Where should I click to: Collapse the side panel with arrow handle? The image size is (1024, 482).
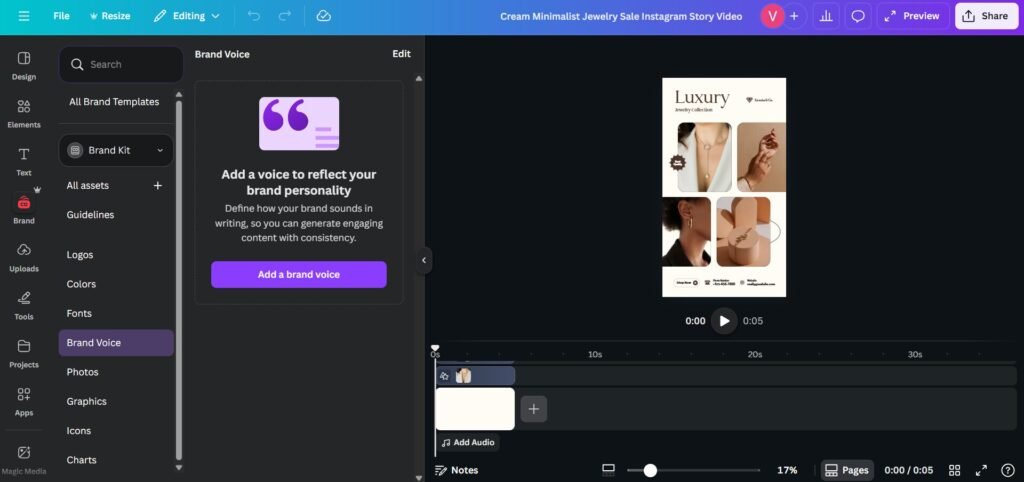tap(424, 260)
